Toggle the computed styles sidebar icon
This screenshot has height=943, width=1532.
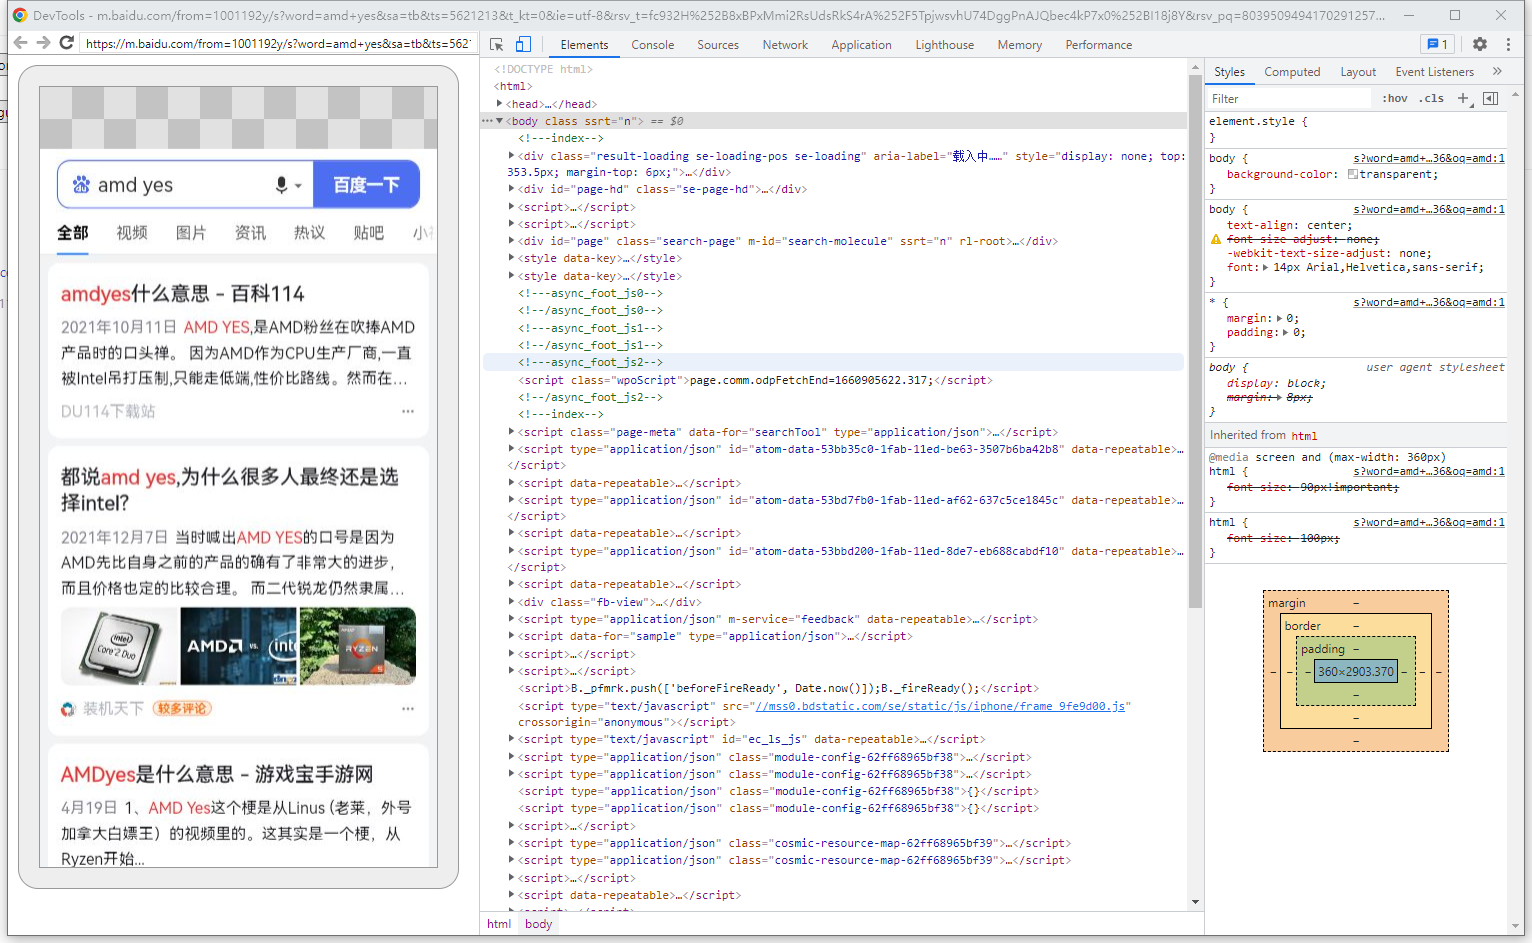[x=1490, y=98]
